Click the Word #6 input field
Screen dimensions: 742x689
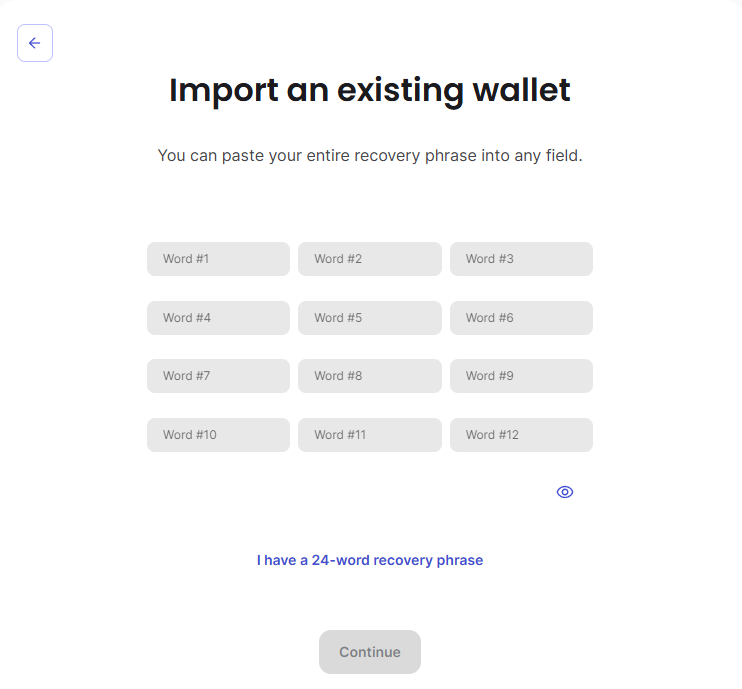(521, 318)
